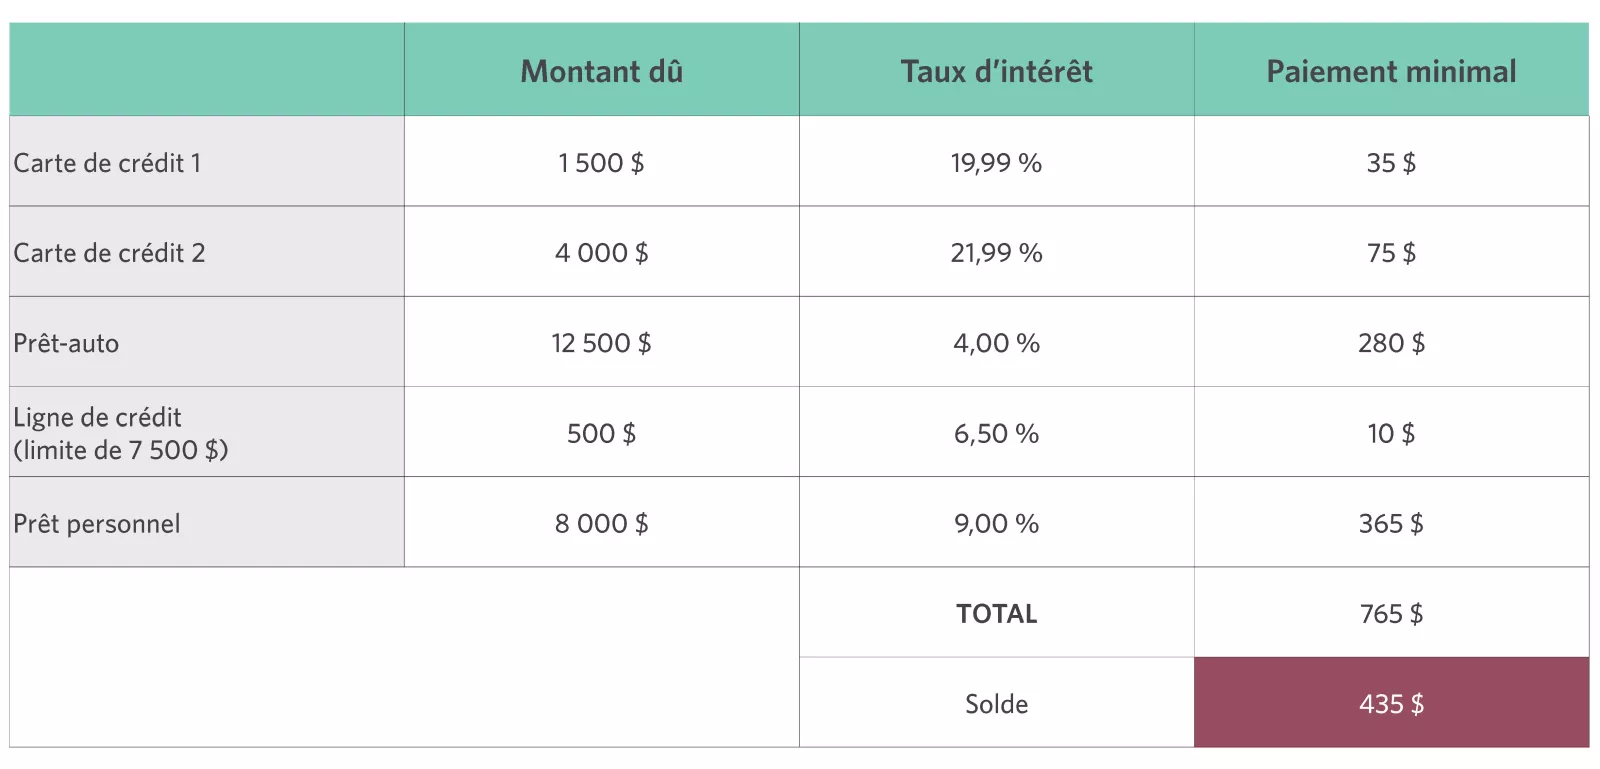
Task: Select the Carte de crédit 1 row label
Action: pyautogui.click(x=107, y=163)
